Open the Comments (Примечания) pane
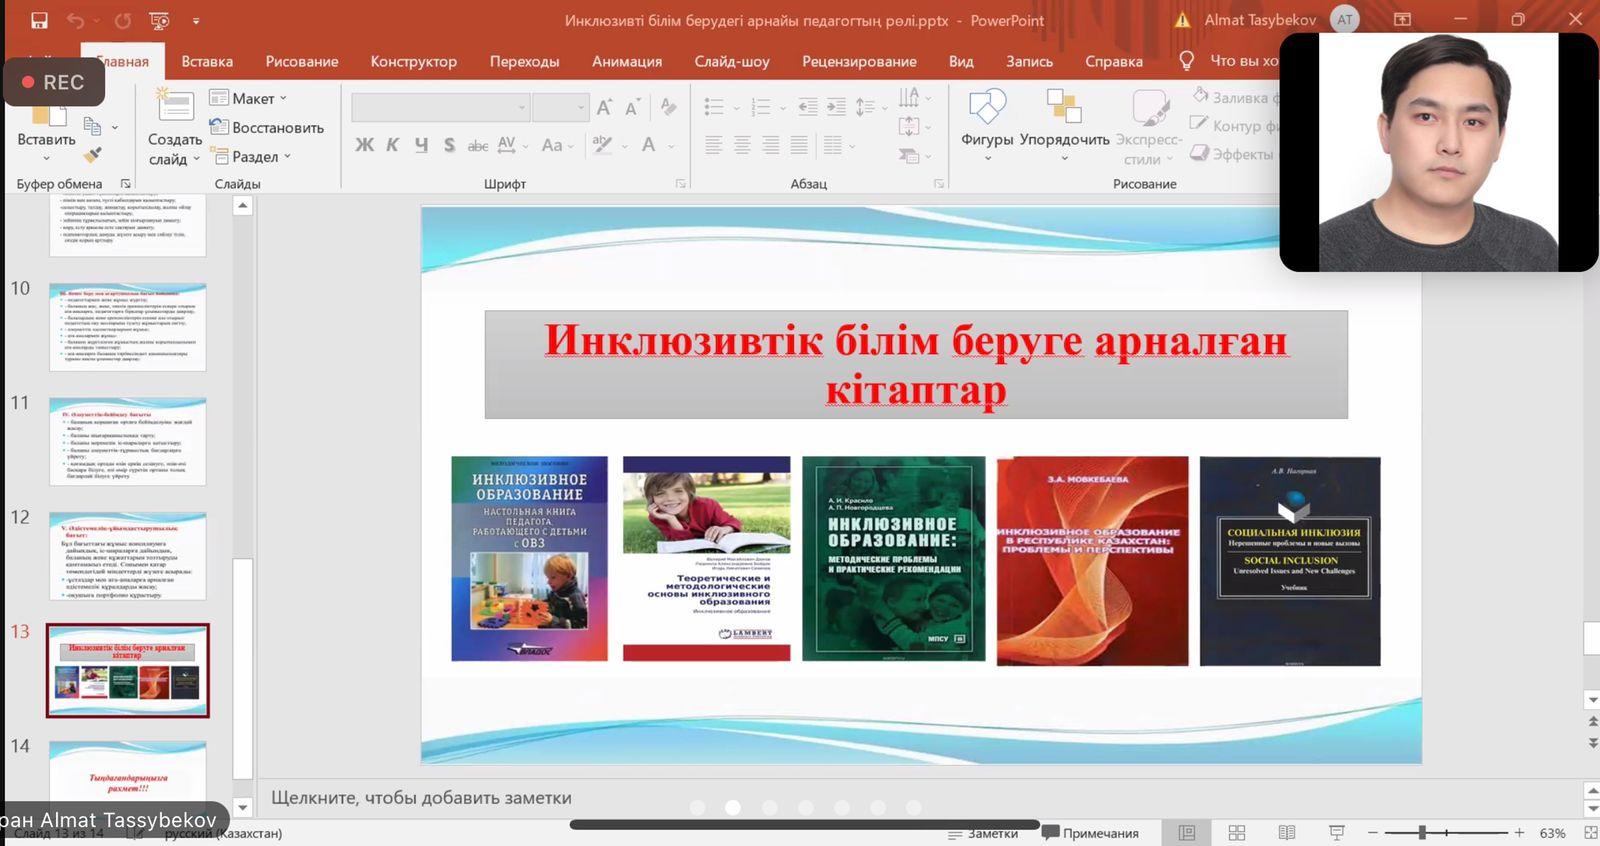 [1091, 833]
